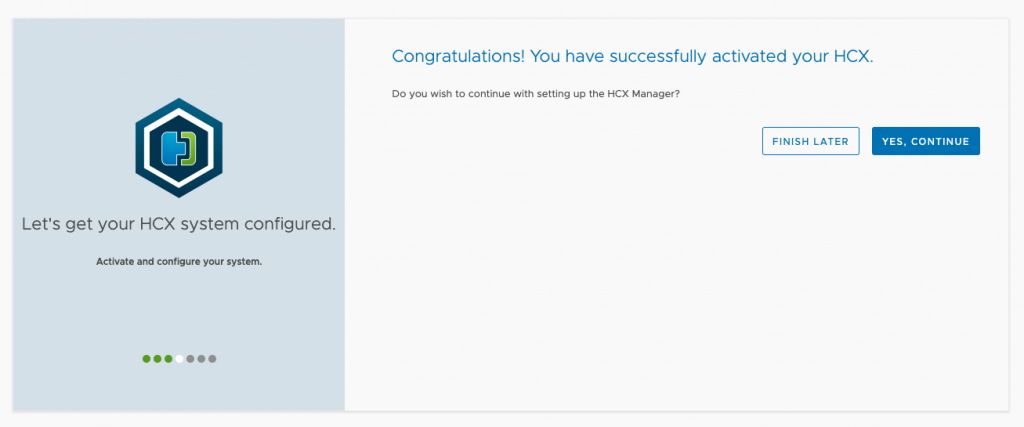This screenshot has height=427, width=1024.
Task: Click empty white area below the buttons
Action: (x=677, y=281)
